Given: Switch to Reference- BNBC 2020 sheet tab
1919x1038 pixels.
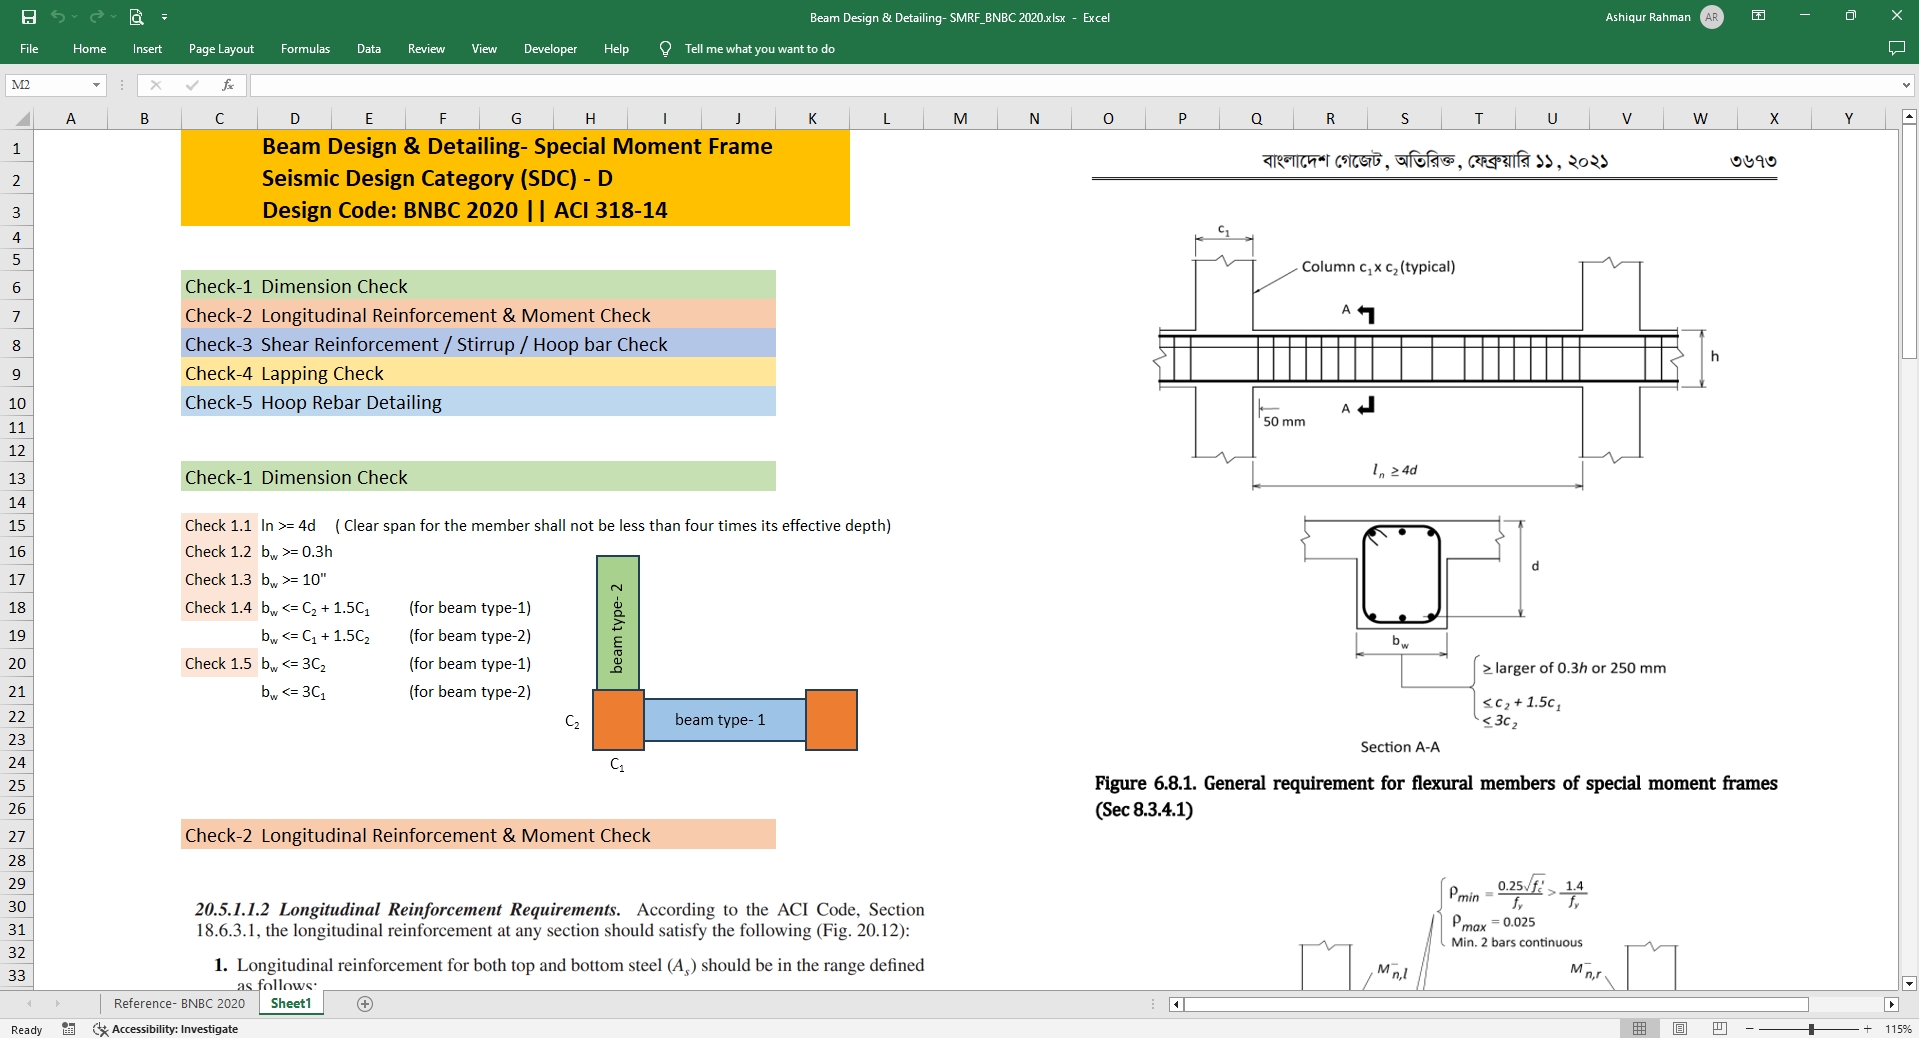Looking at the screenshot, I should coord(179,1003).
